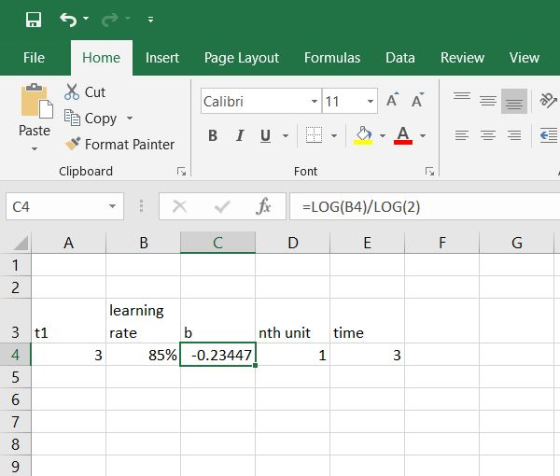Open the Page Layout tab
Screen dimensions: 560x476
point(241,59)
